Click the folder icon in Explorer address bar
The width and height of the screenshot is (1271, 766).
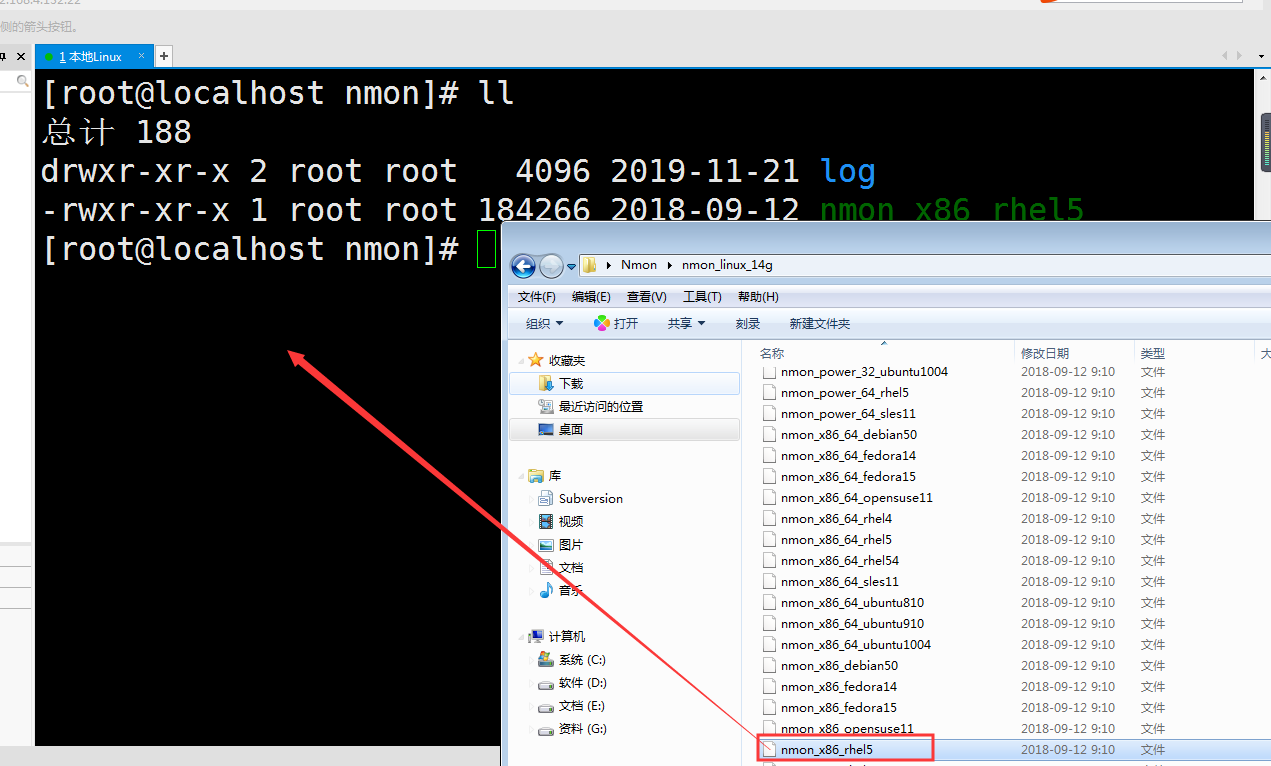pyautogui.click(x=590, y=265)
